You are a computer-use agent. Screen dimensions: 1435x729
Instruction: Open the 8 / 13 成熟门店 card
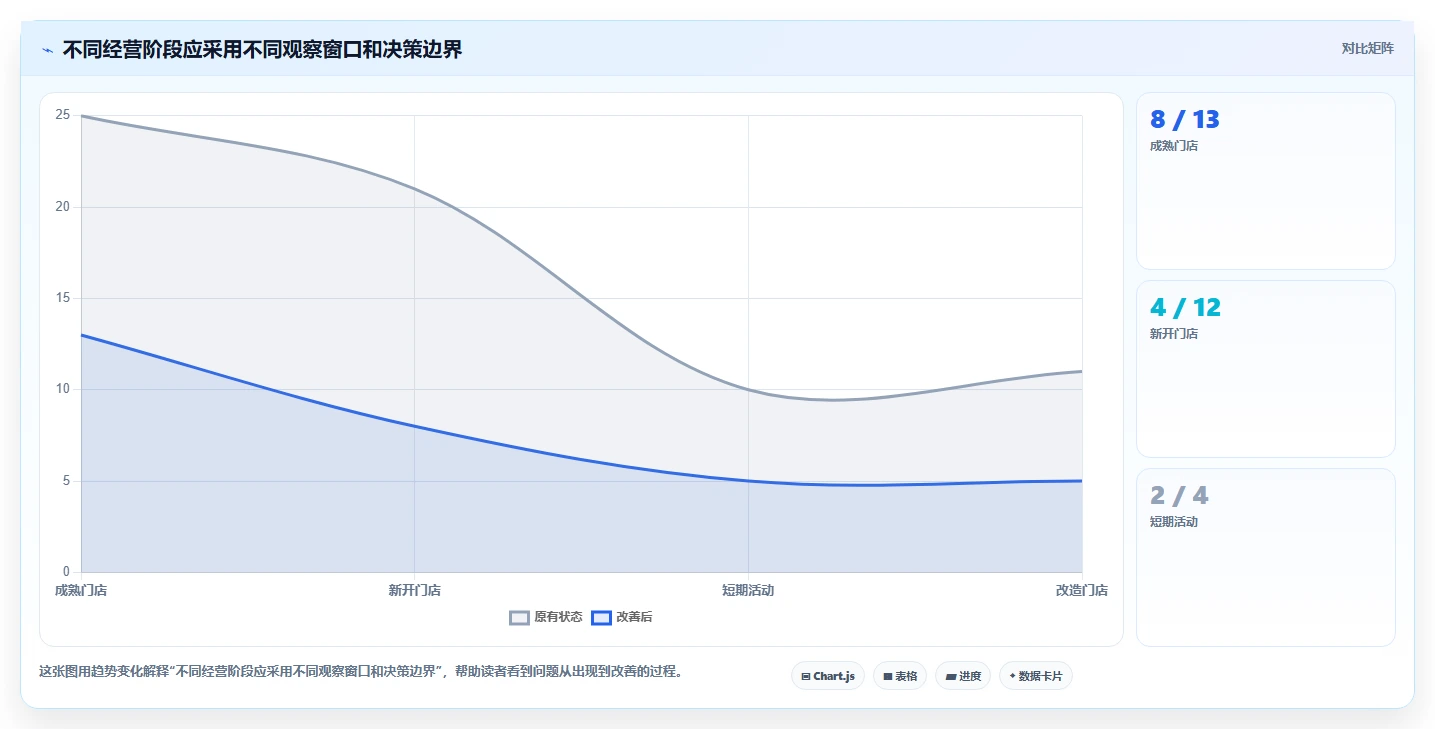[1265, 181]
